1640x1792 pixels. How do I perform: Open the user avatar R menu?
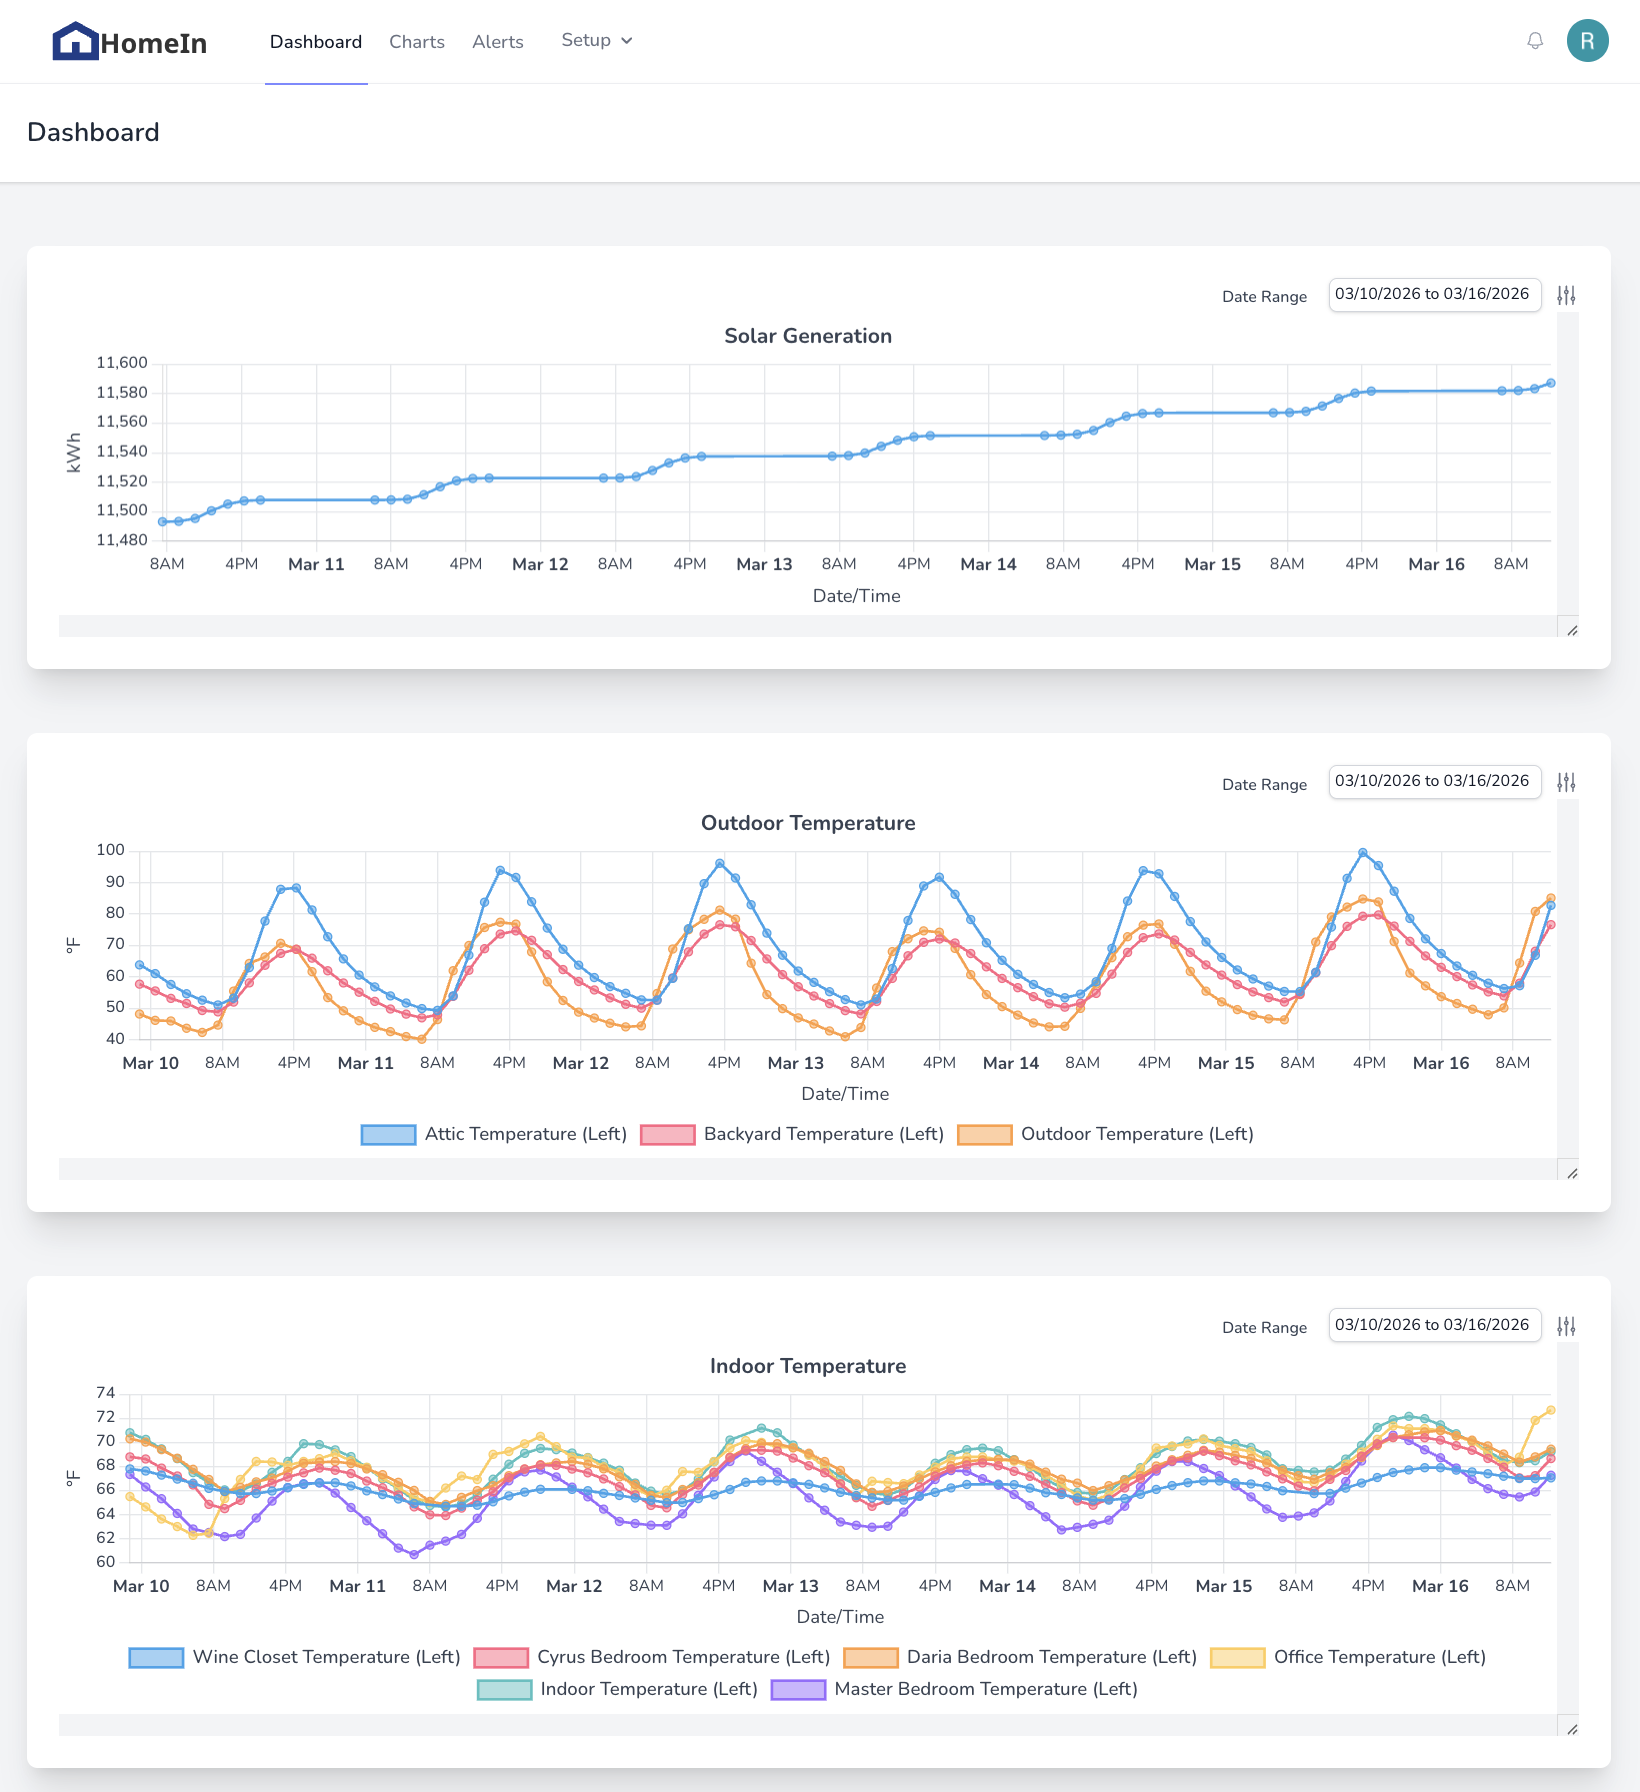click(x=1587, y=41)
